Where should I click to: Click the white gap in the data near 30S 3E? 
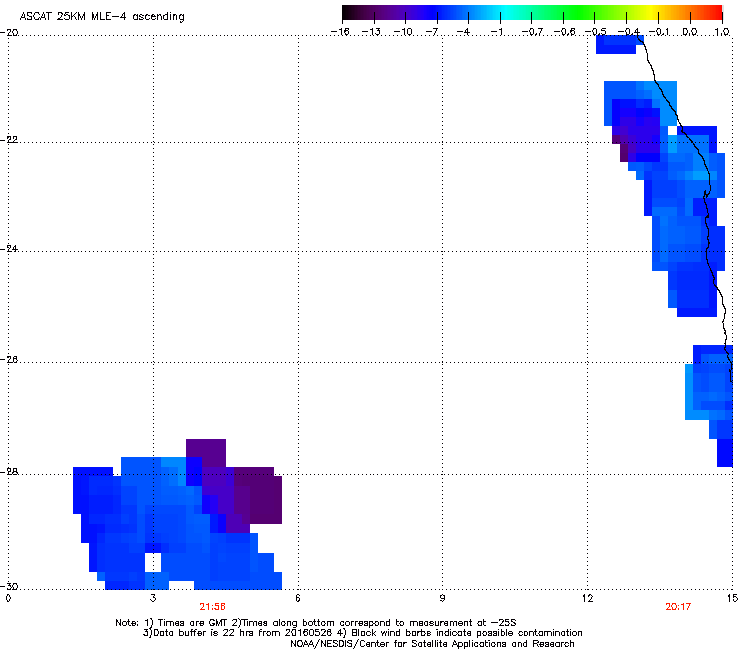pos(152,562)
